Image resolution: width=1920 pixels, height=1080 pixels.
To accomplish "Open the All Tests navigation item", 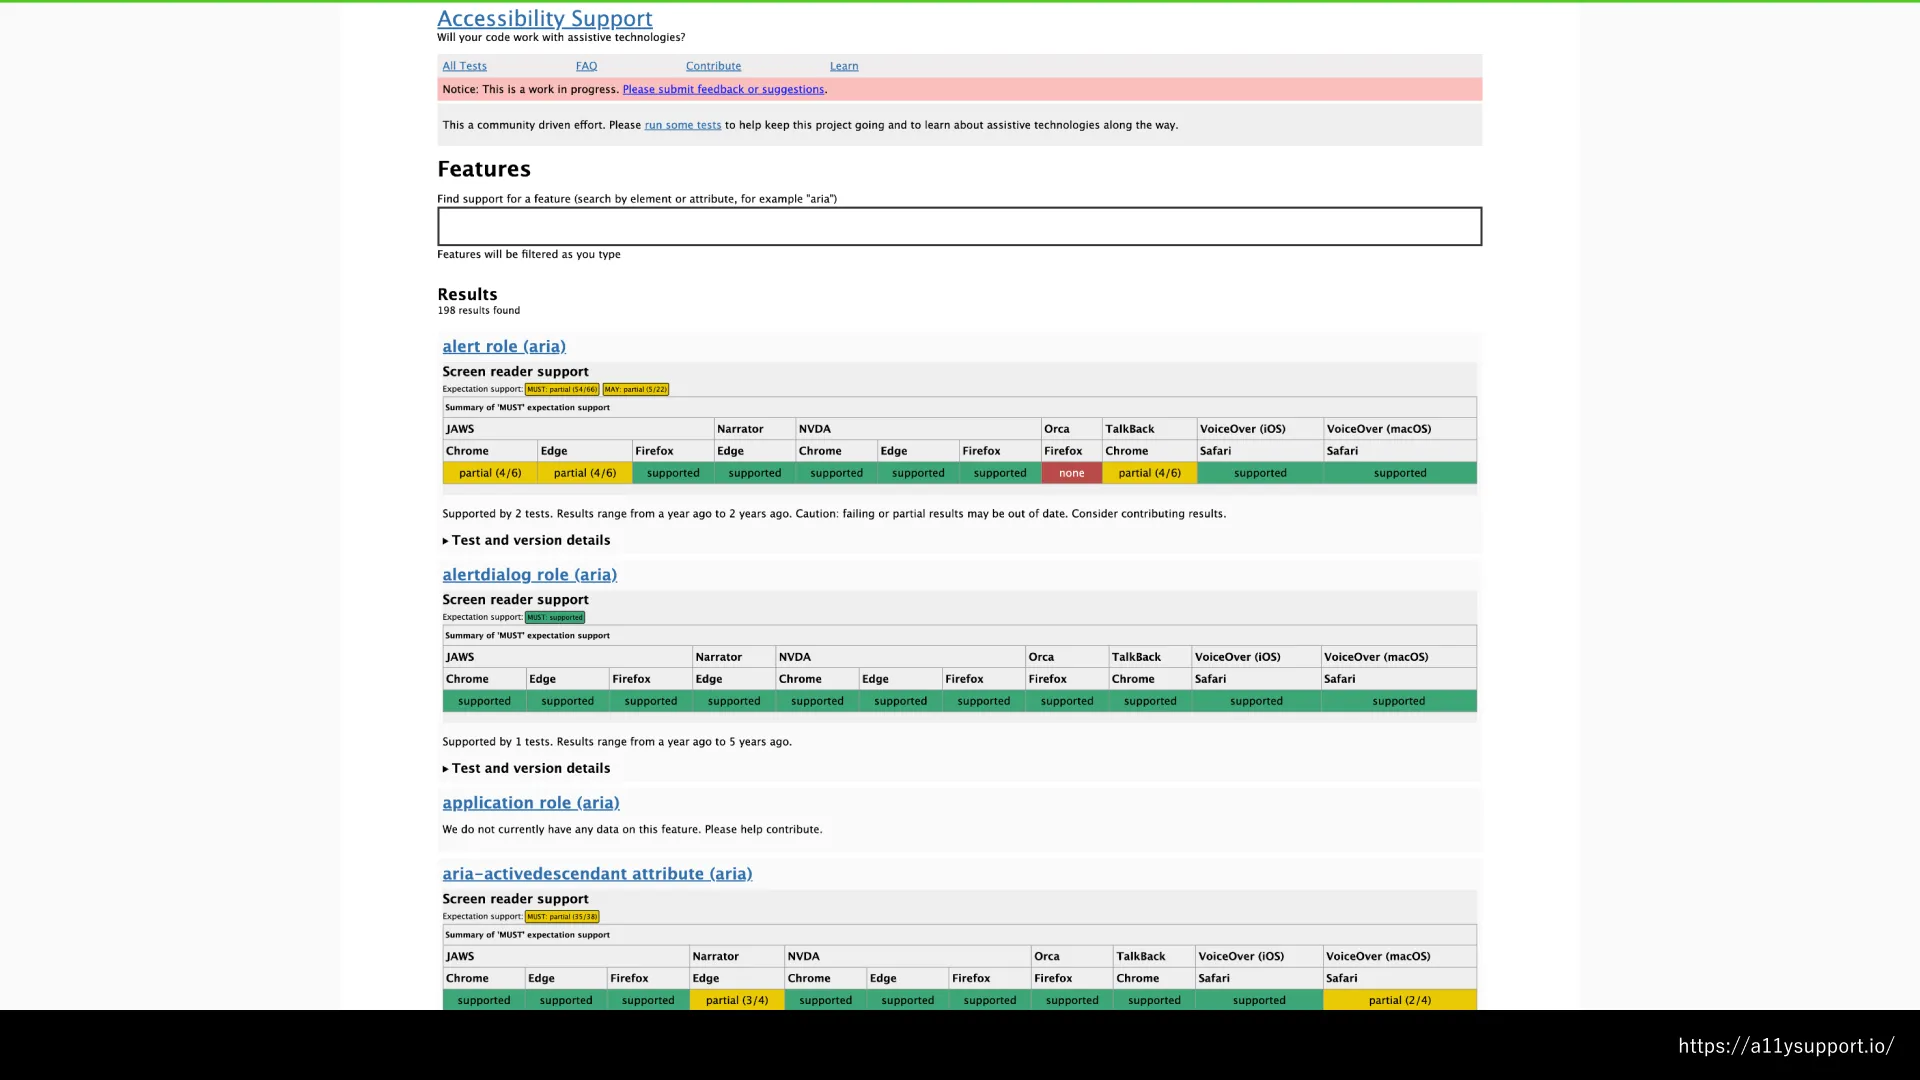I will 464,66.
